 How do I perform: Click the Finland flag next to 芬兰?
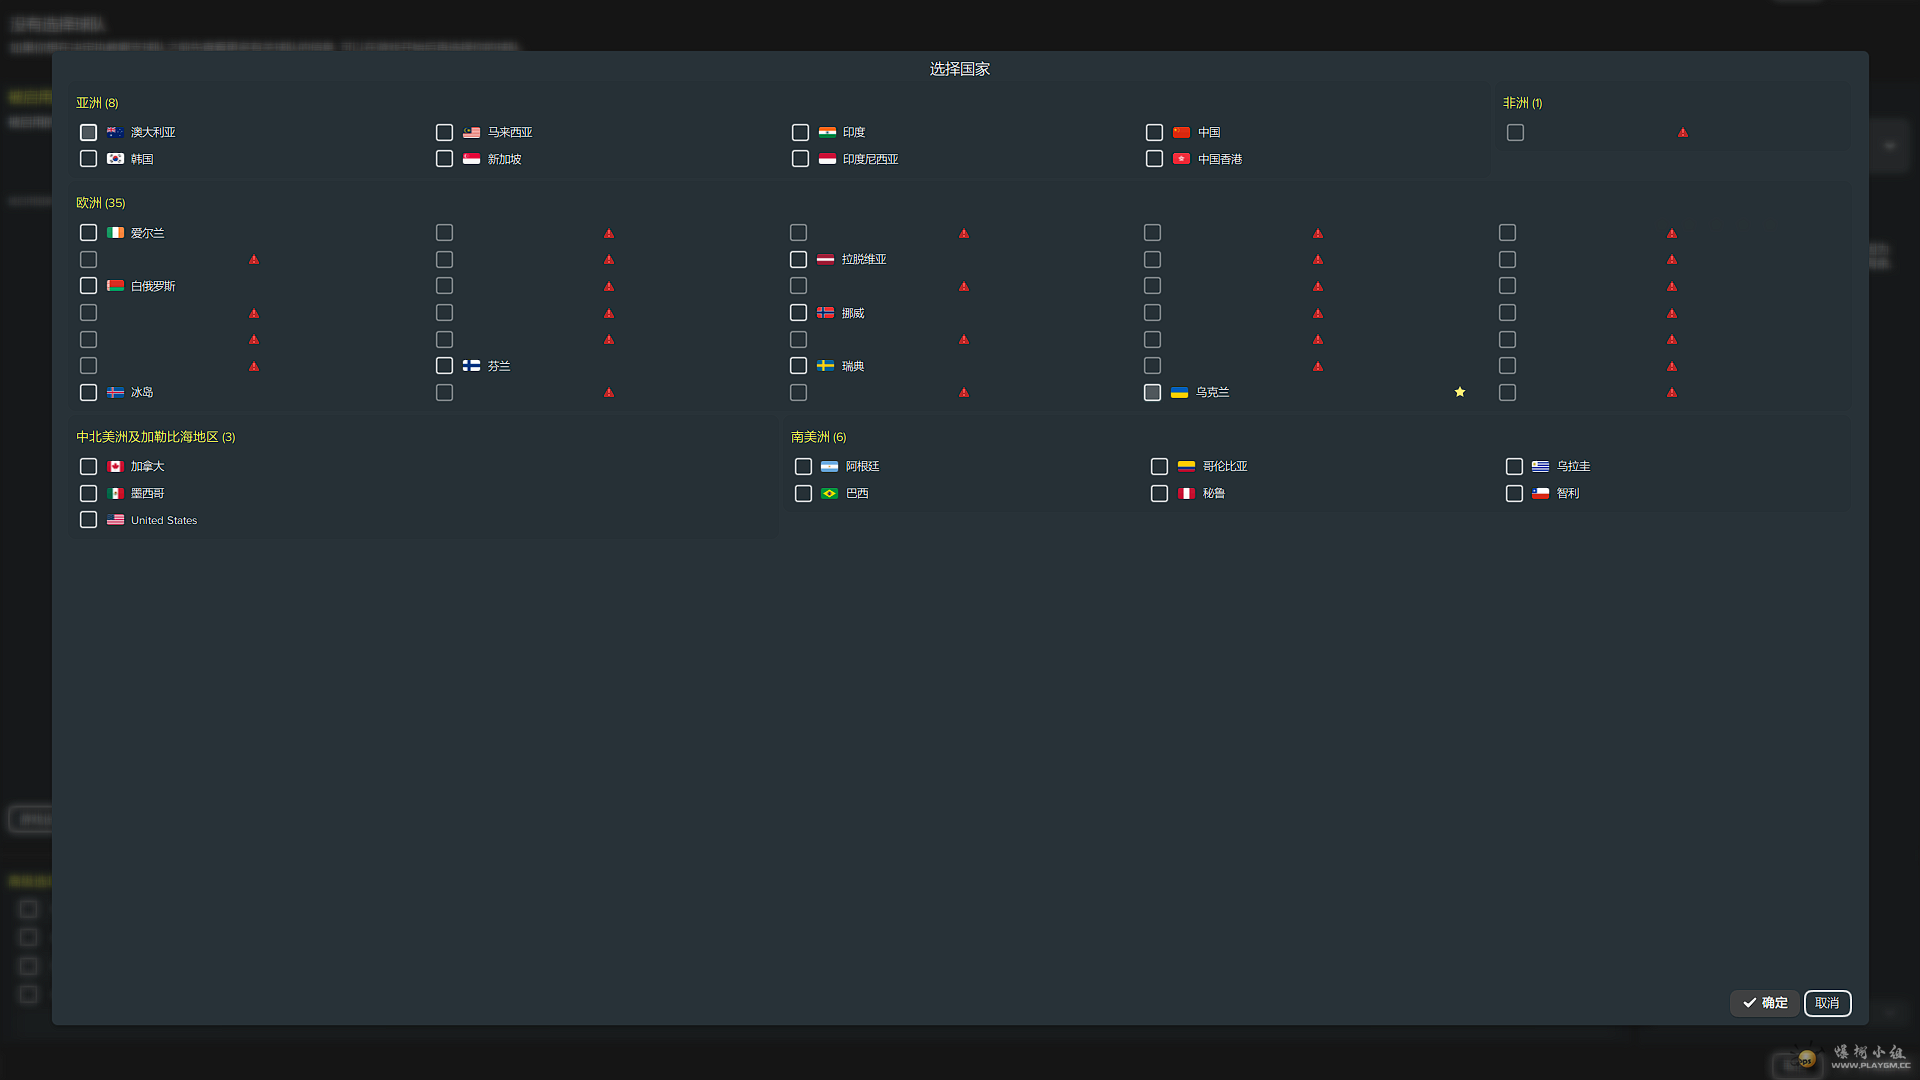click(471, 366)
